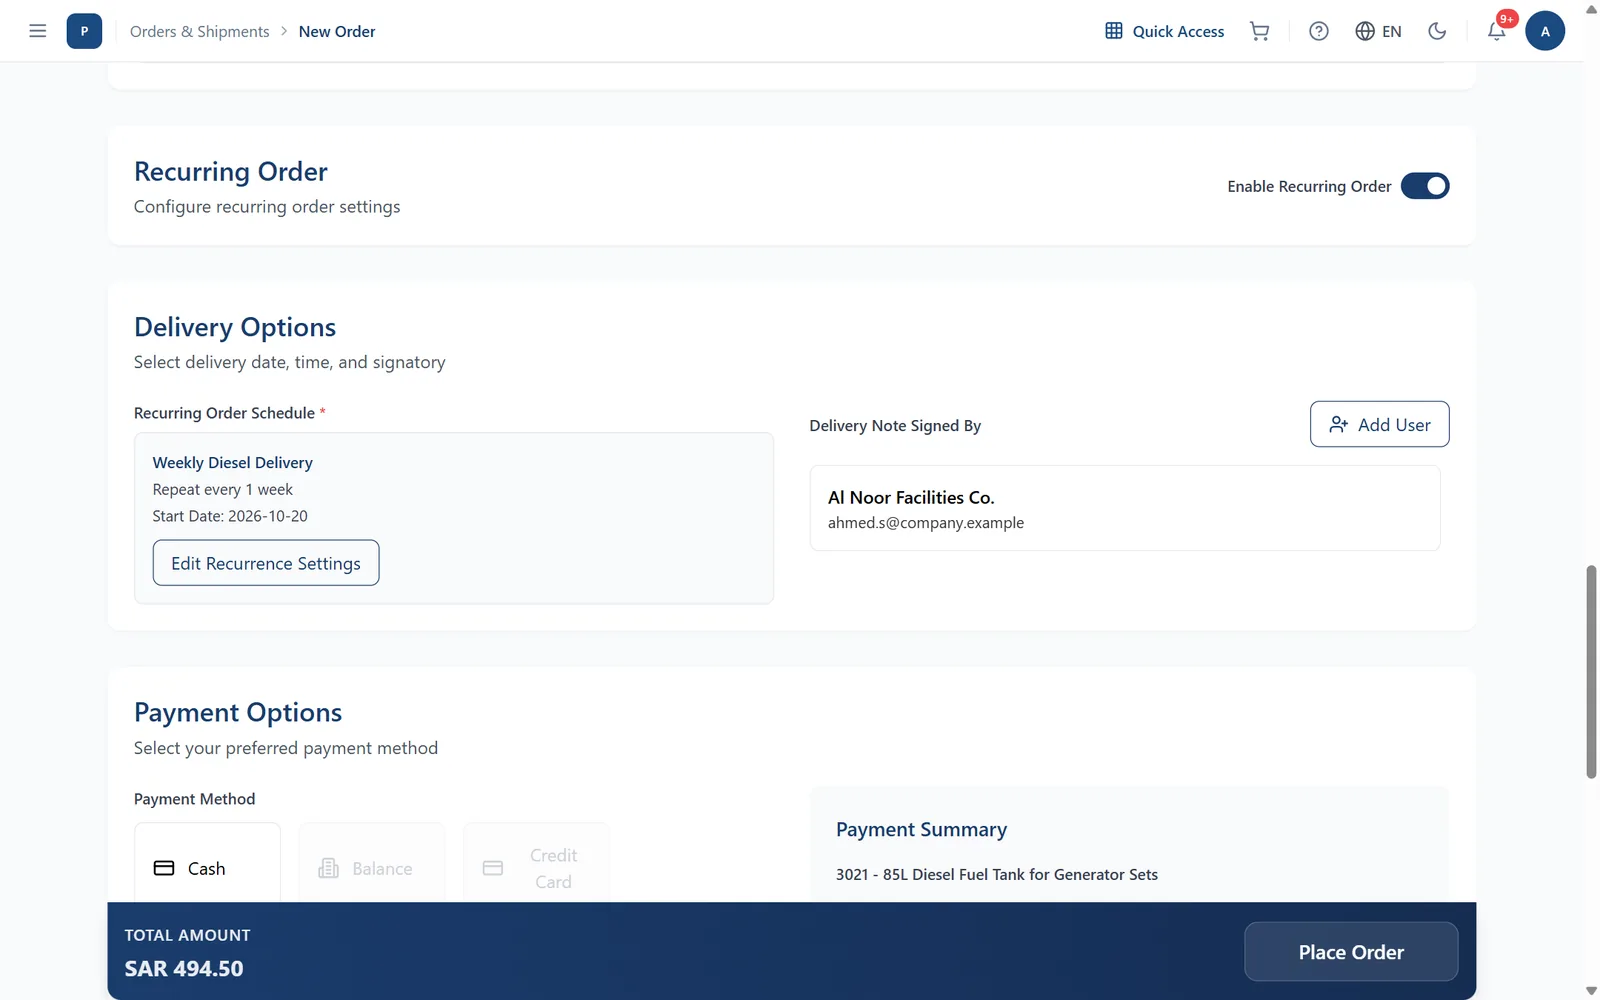
Task: Click the Delivery Note Signed By label
Action: [895, 426]
